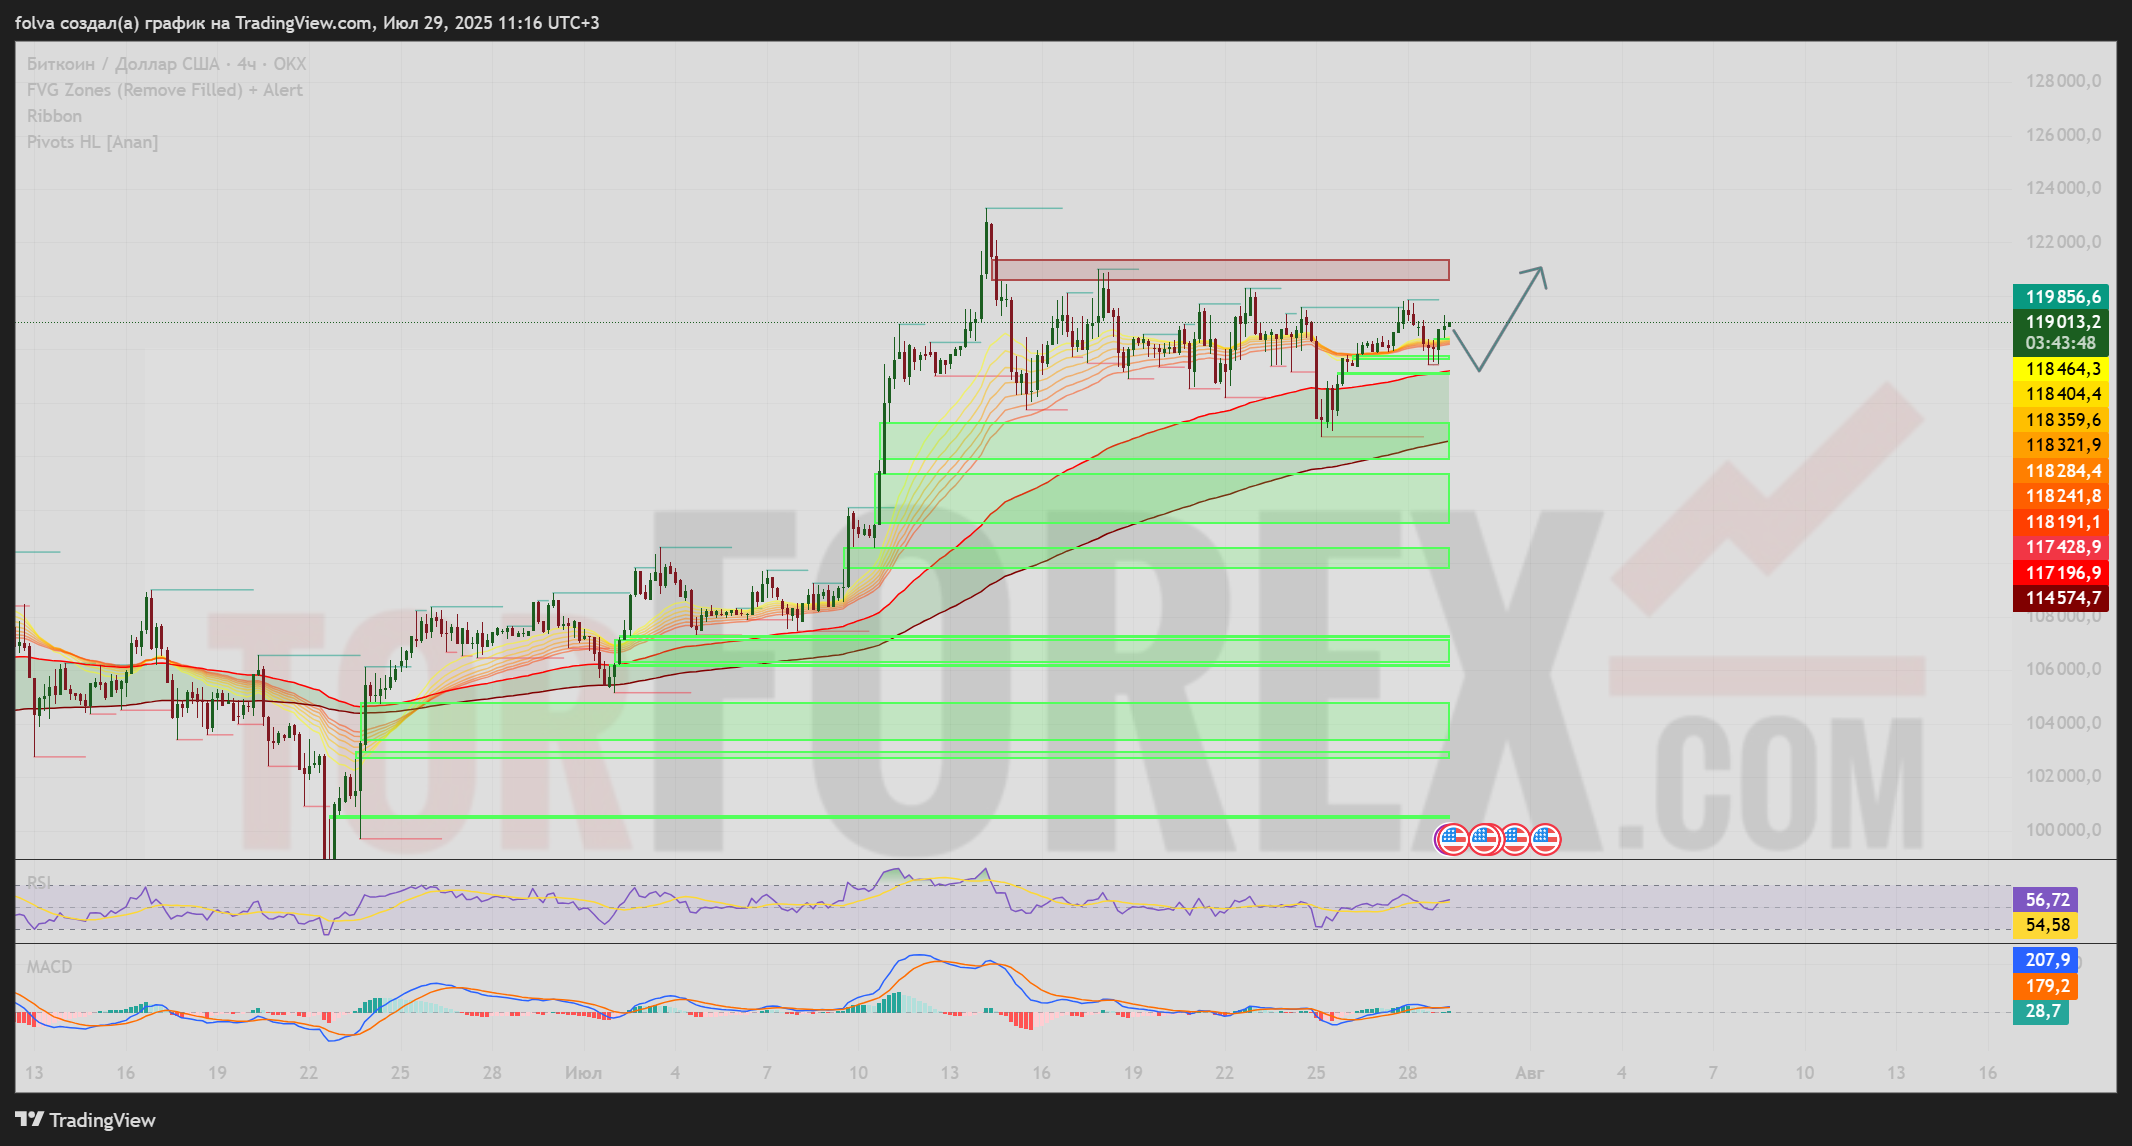The height and width of the screenshot is (1146, 2132).
Task: Click the green 119 856,6 price label
Action: 2062,297
